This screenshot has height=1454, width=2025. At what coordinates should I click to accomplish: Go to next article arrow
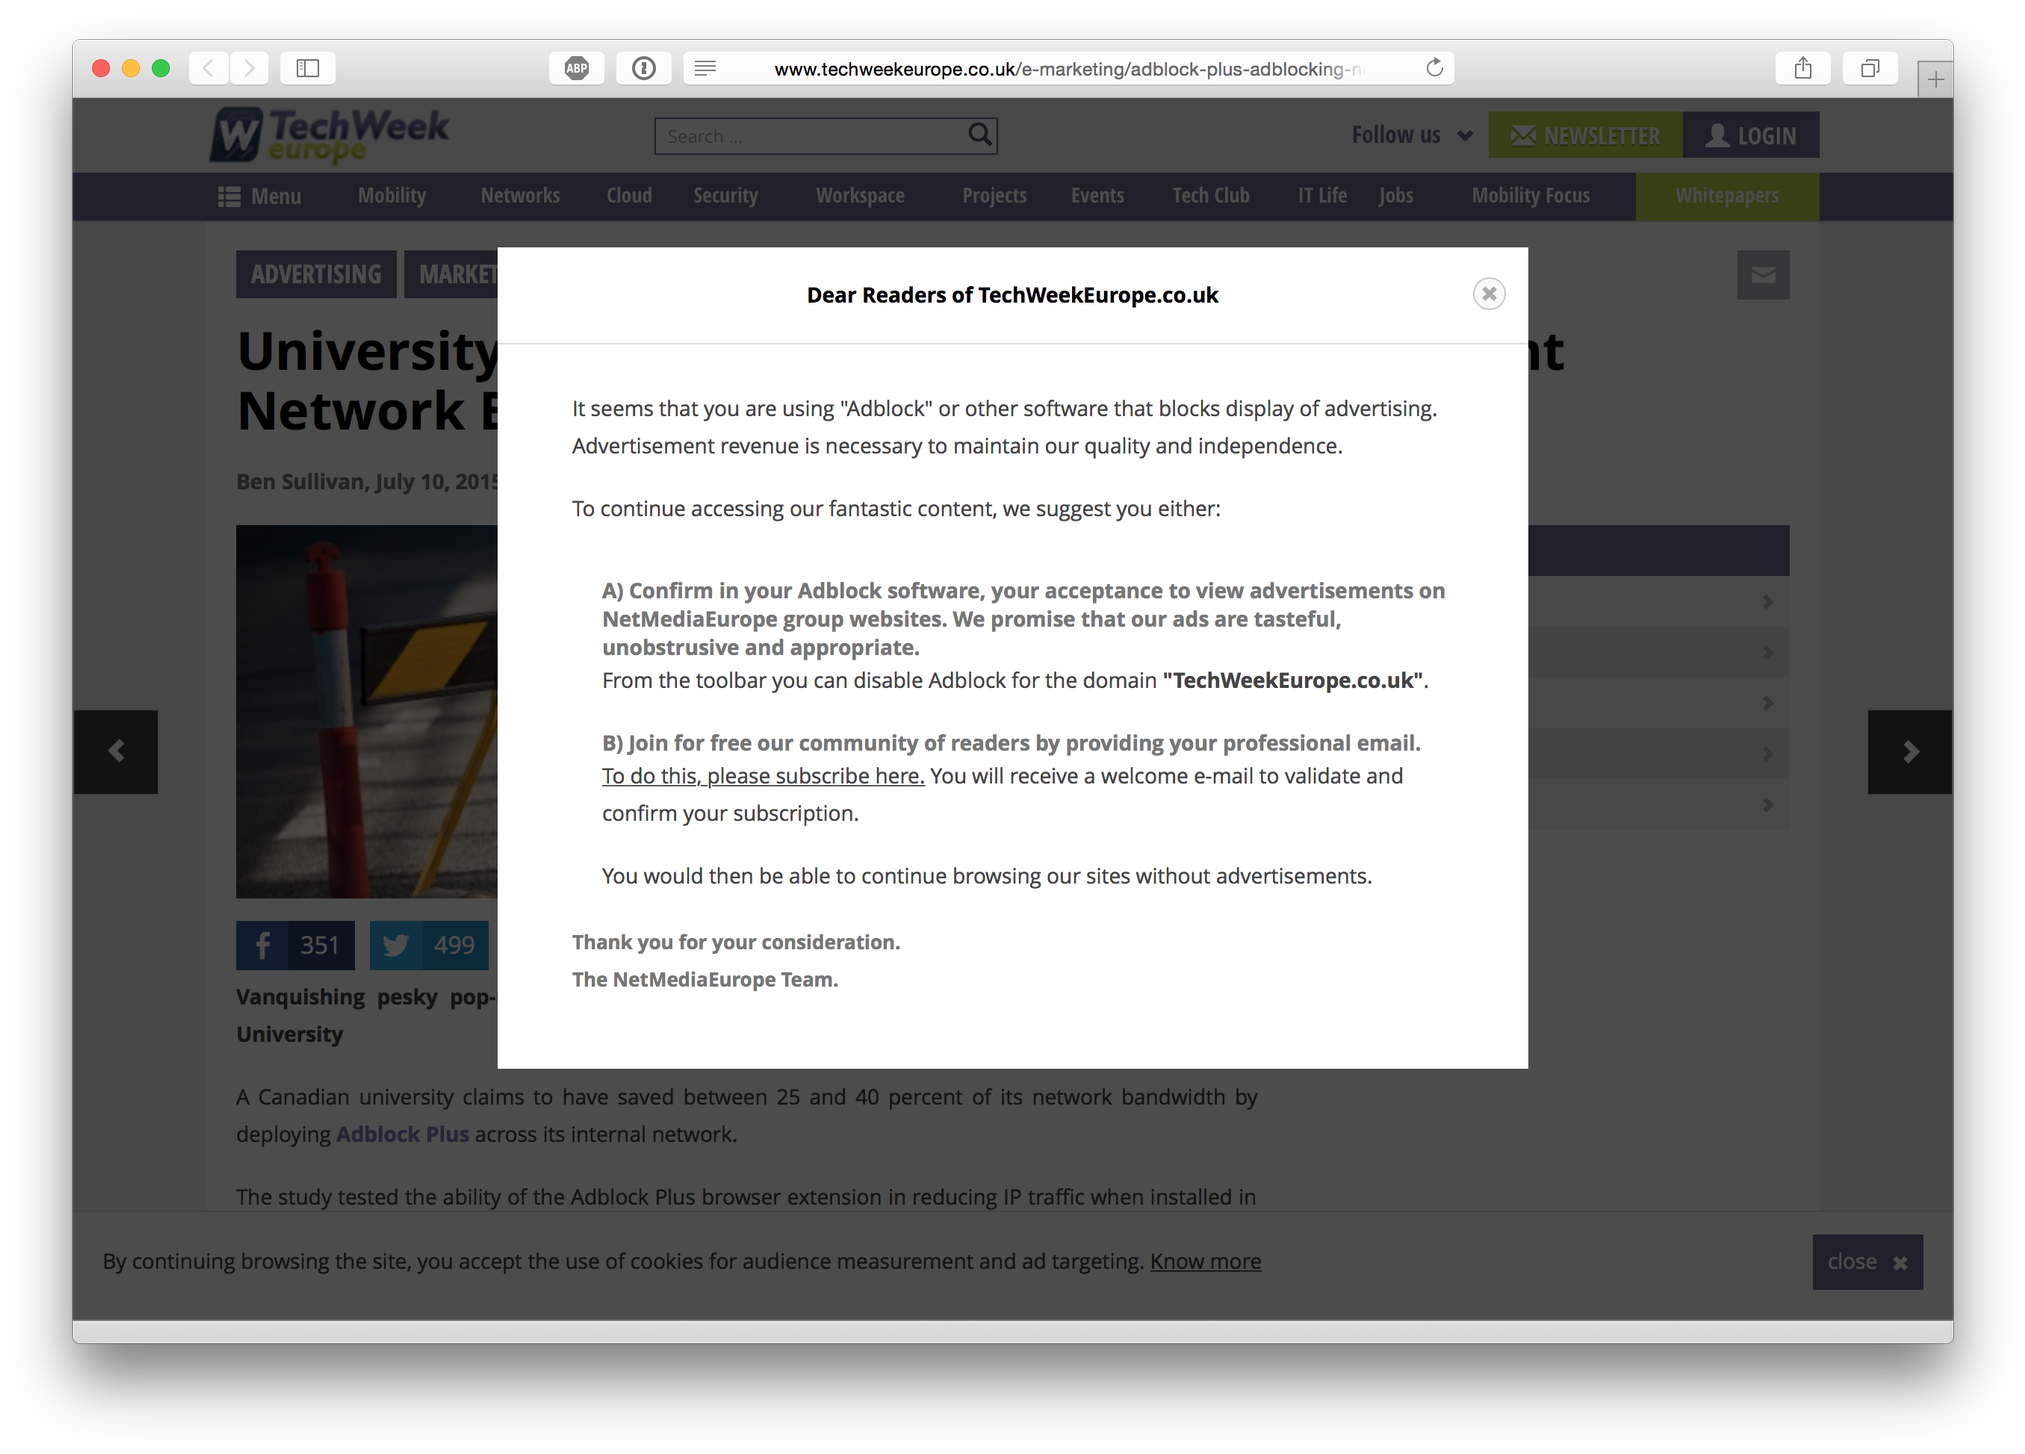coord(1909,752)
